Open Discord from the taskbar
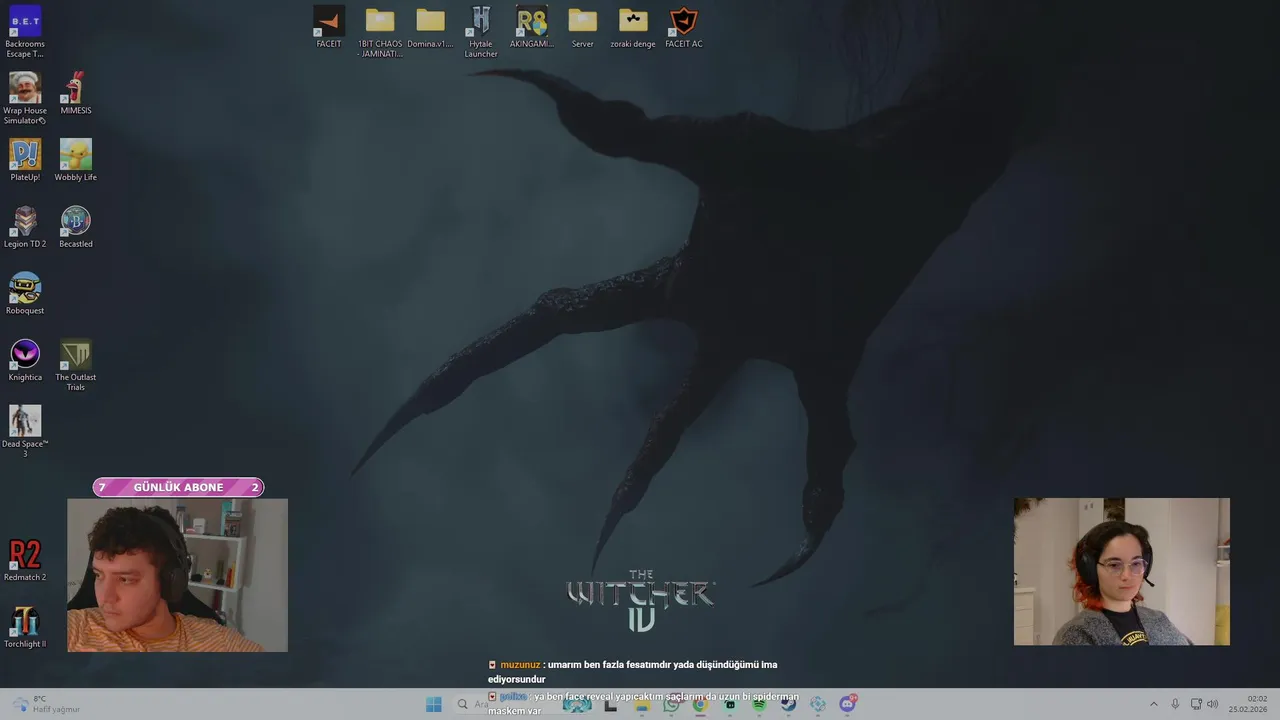 848,704
